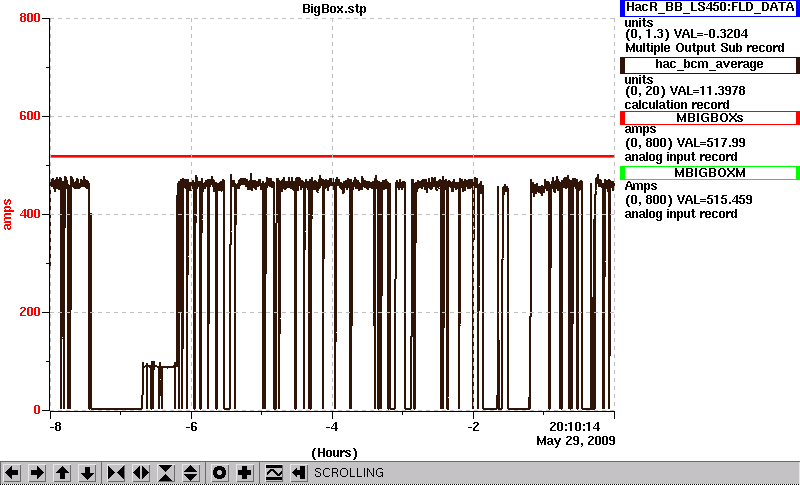Click the '600' Y-axis tick label
Screen dimensions: 800x485
(x=30, y=116)
